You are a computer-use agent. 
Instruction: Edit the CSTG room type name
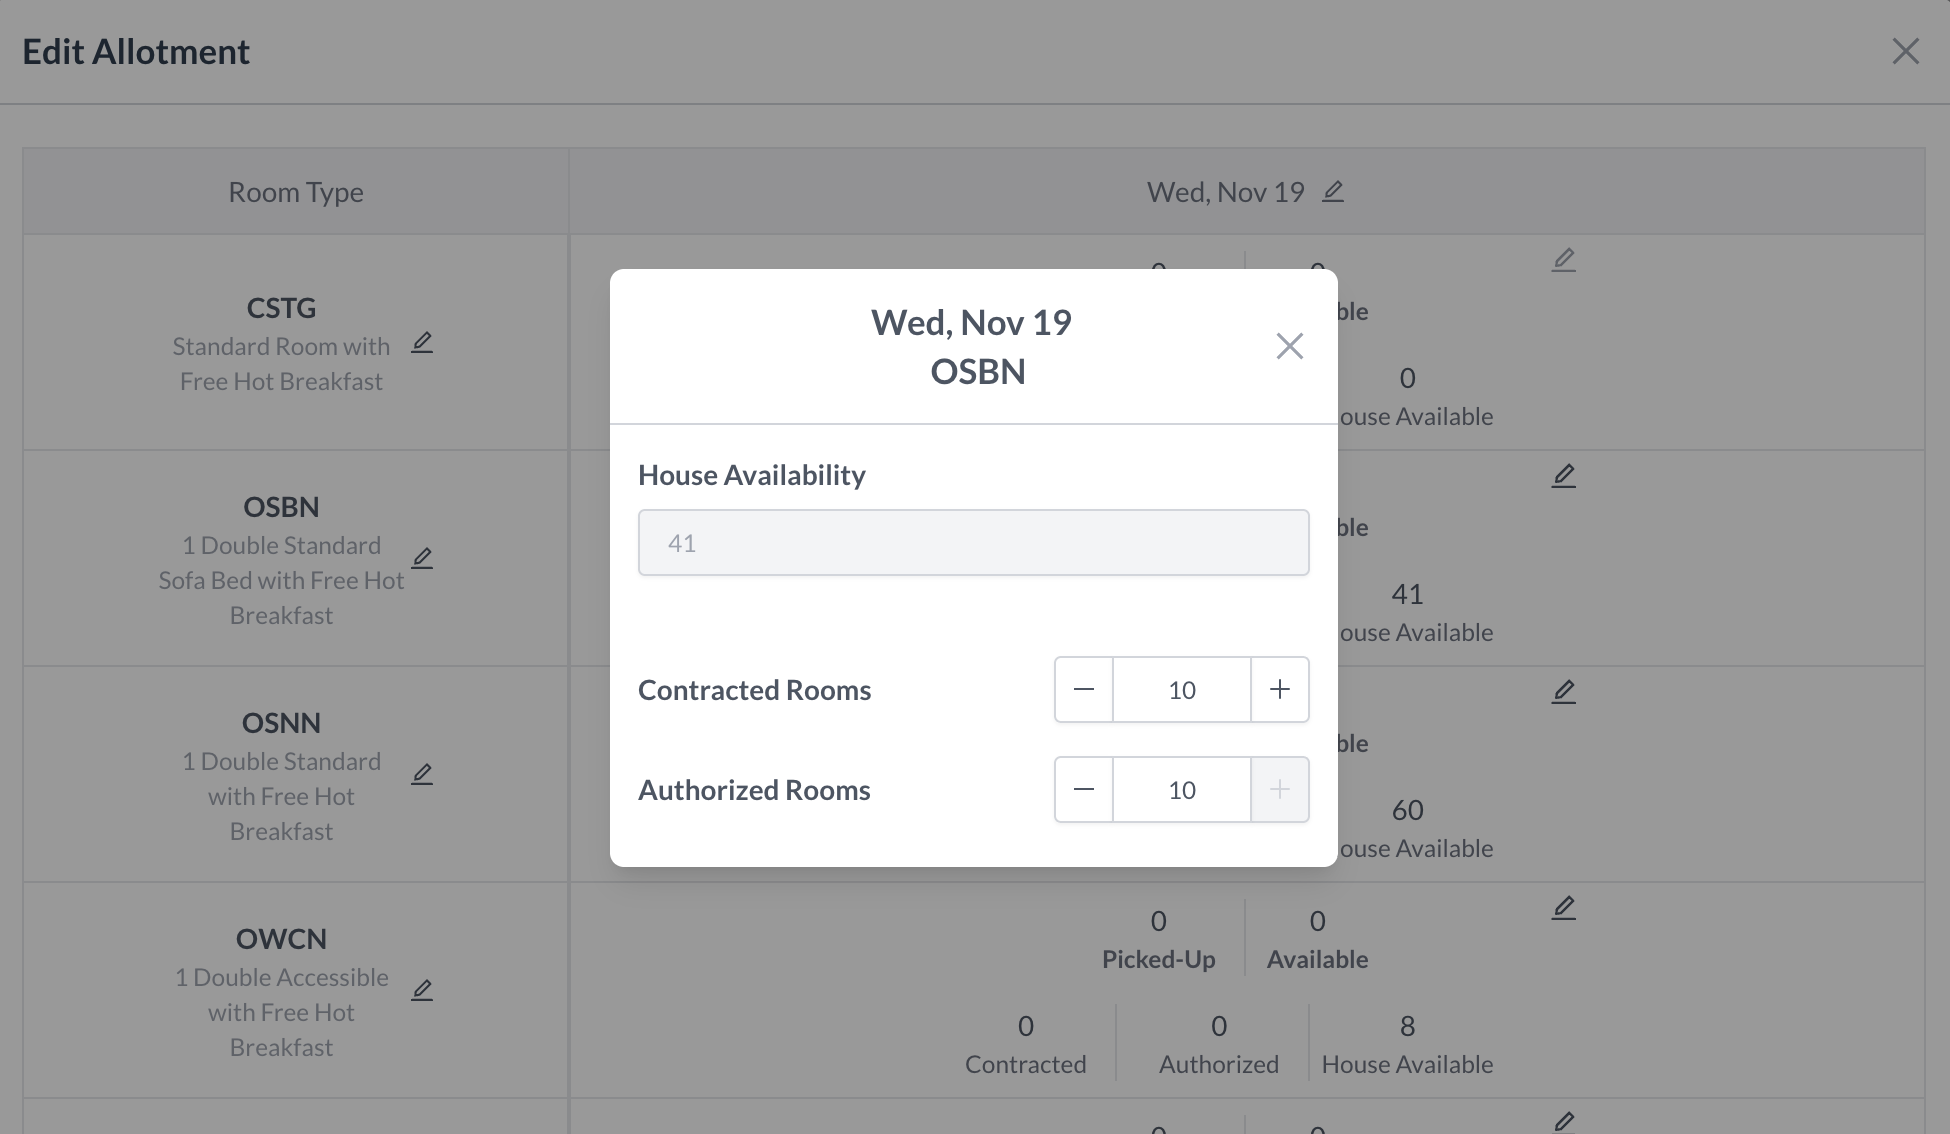click(x=422, y=344)
